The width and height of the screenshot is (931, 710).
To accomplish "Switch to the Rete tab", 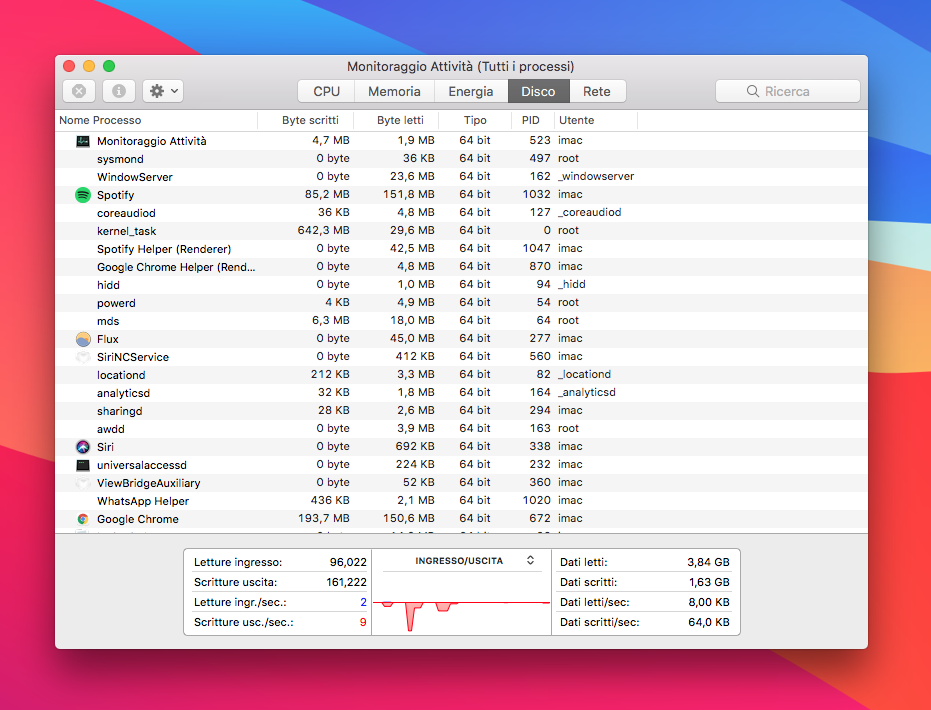I will point(597,91).
